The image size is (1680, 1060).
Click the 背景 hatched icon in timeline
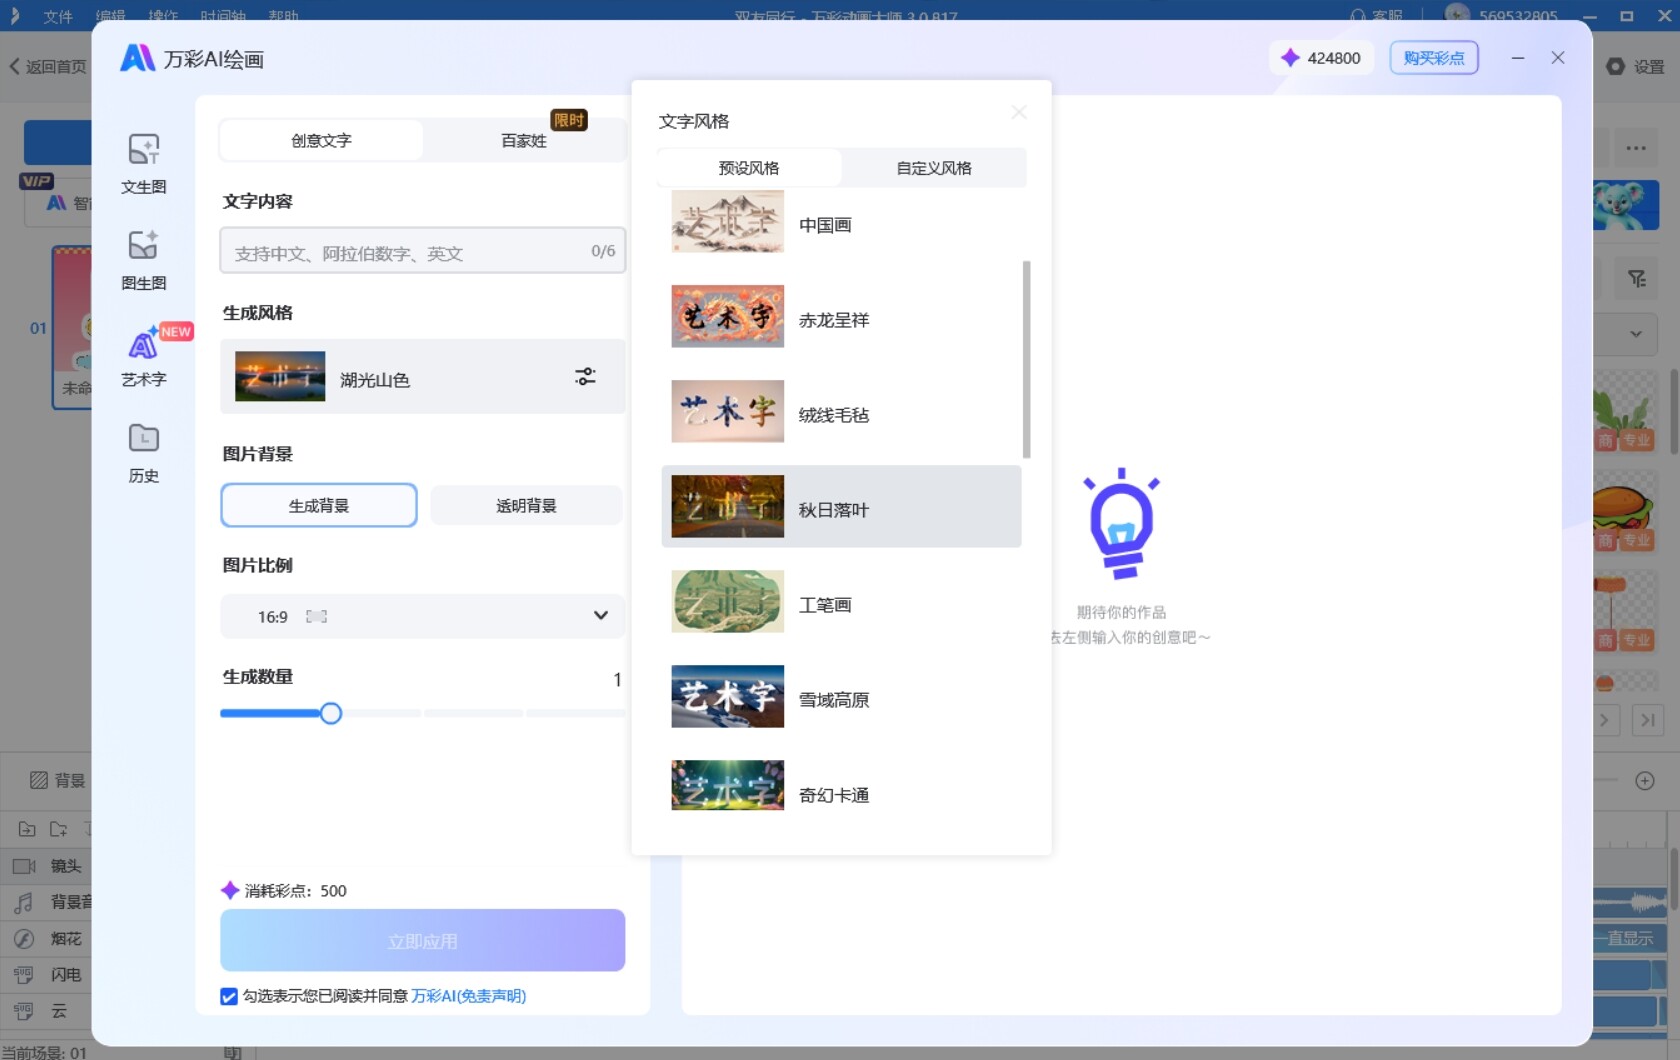tap(39, 780)
